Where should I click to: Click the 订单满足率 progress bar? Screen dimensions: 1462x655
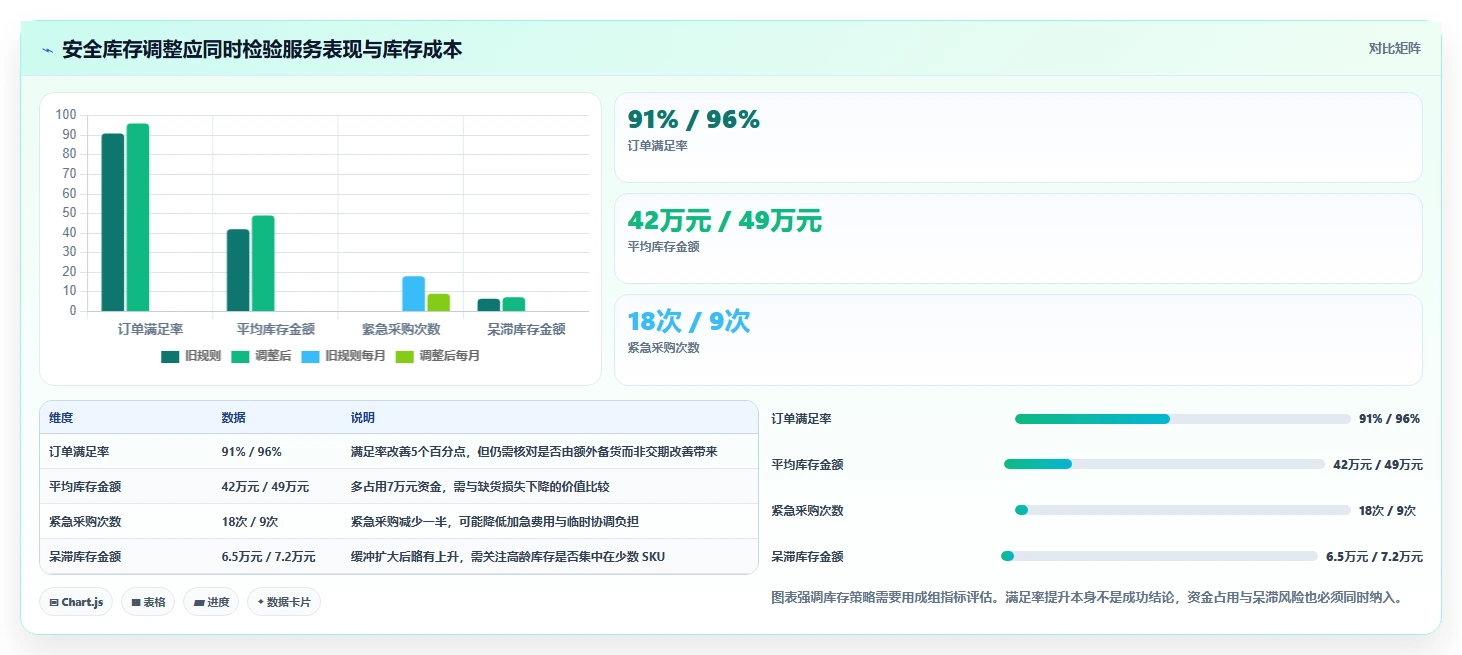tap(1182, 419)
